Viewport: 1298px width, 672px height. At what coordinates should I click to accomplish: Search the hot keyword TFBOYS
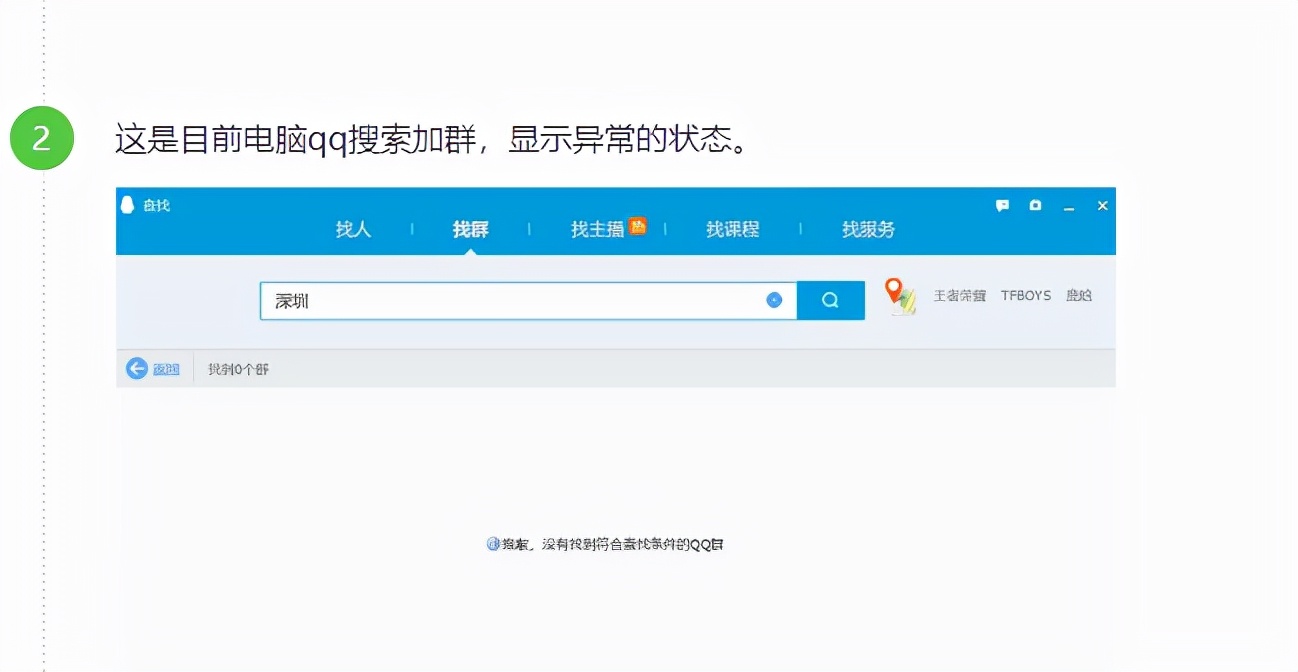pyautogui.click(x=1025, y=295)
